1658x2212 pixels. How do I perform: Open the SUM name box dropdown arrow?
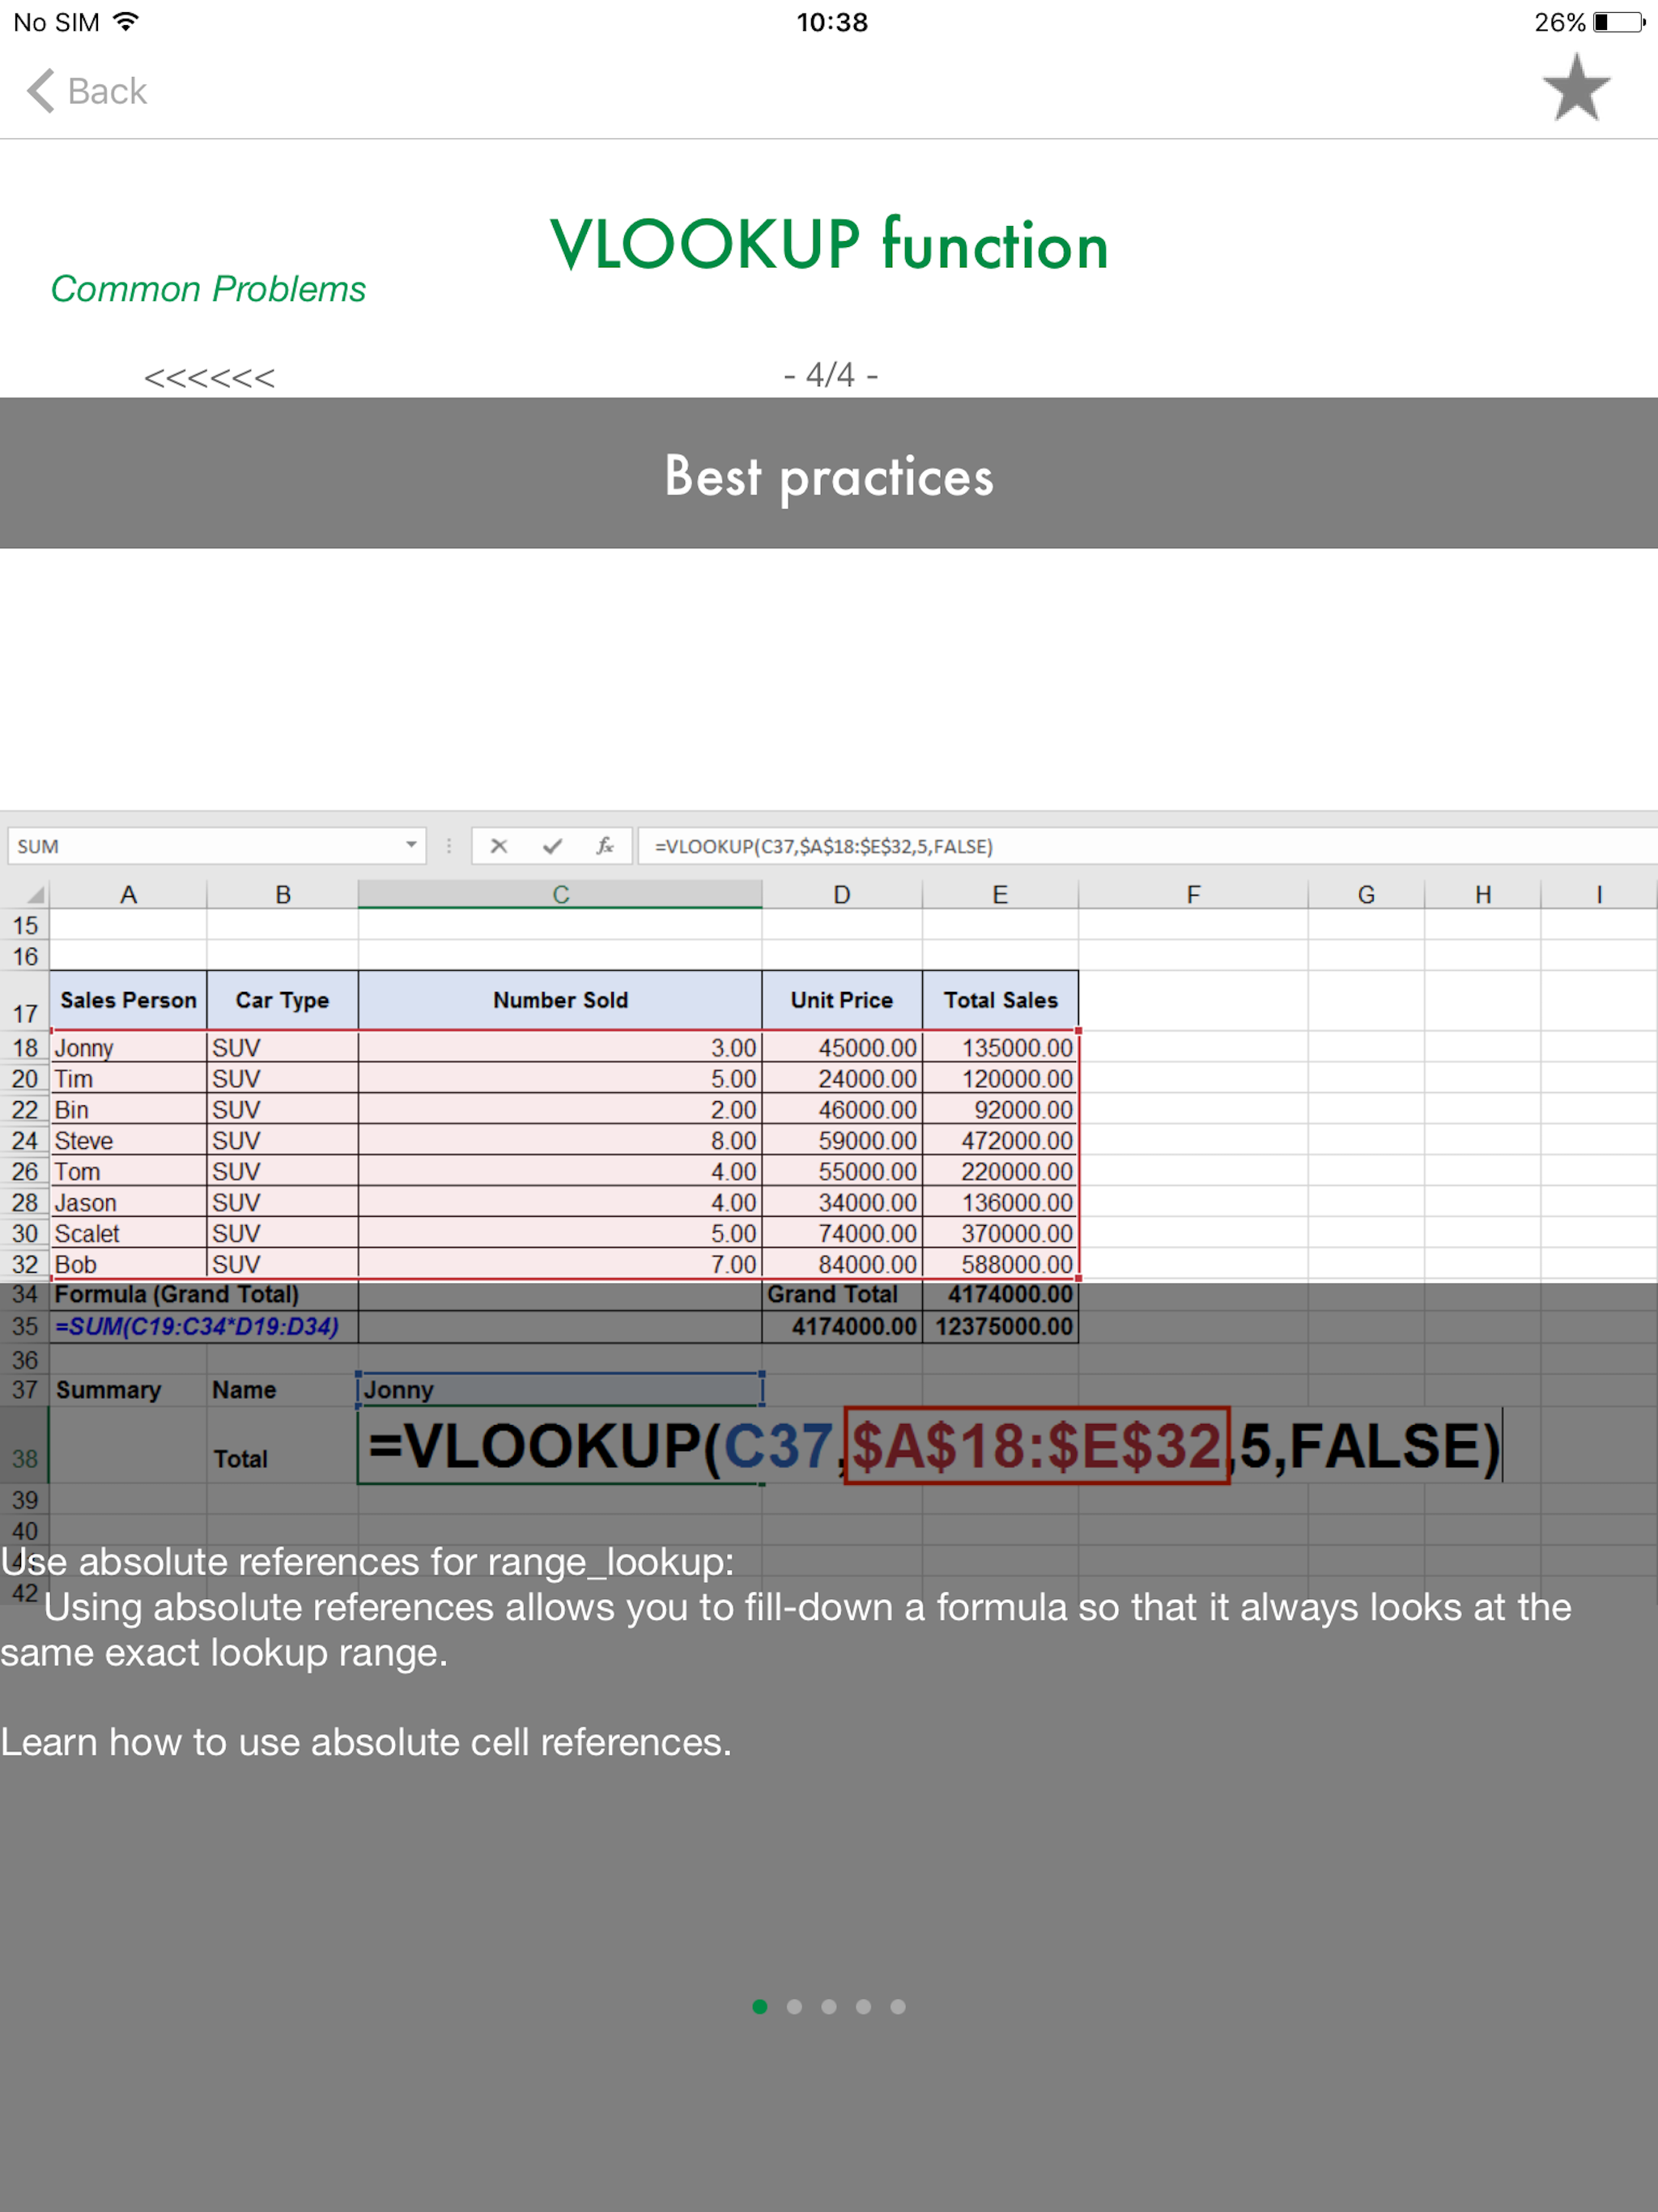point(411,846)
